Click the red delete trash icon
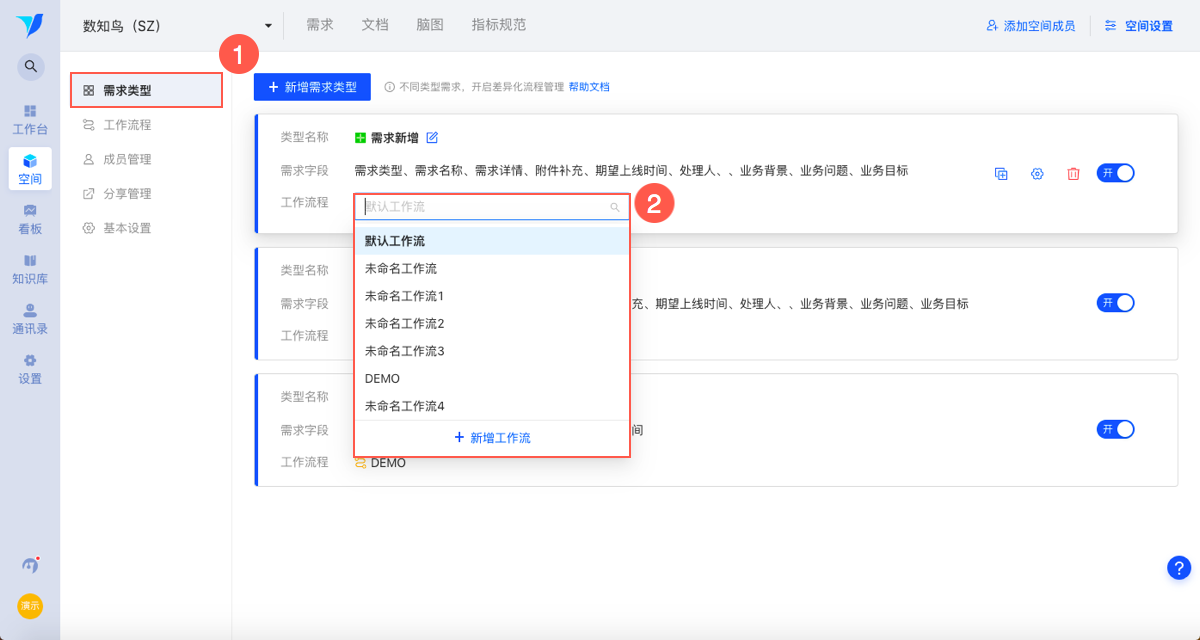Viewport: 1200px width, 640px height. (x=1073, y=174)
